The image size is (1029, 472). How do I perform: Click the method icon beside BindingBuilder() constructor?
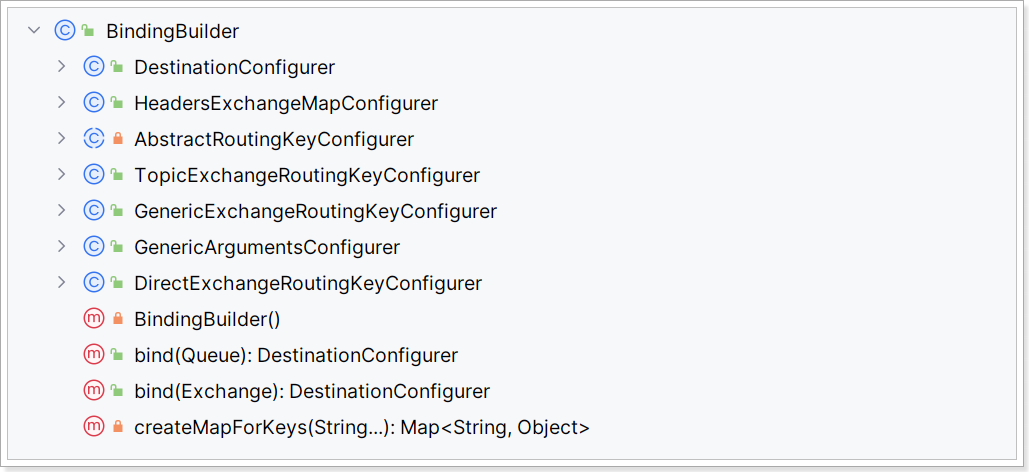point(94,319)
